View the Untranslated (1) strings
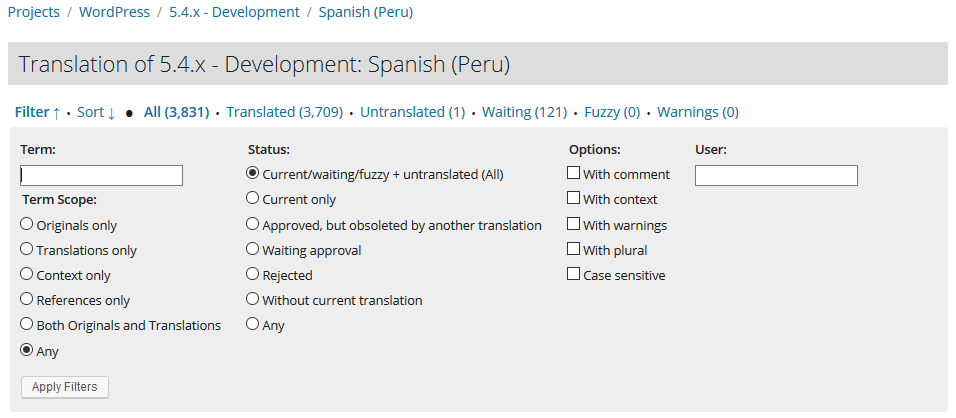The image size is (956, 418). pos(412,112)
